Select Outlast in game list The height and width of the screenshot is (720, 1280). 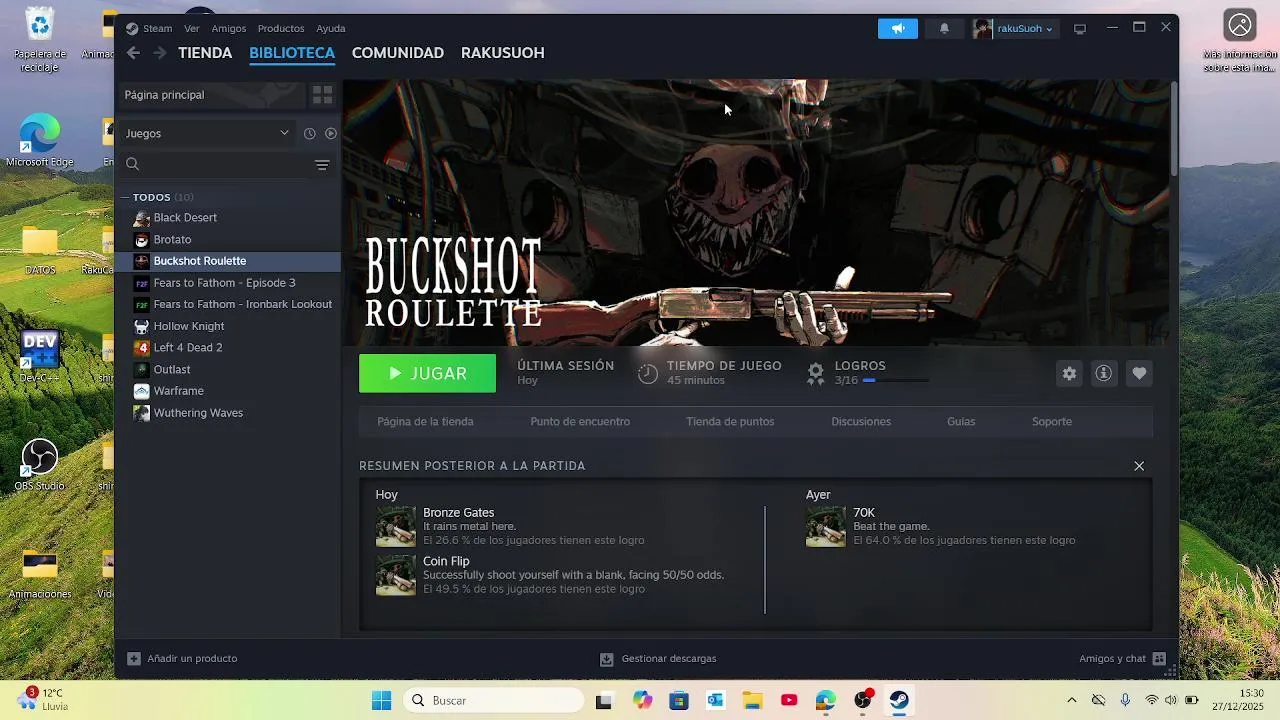tap(228, 369)
